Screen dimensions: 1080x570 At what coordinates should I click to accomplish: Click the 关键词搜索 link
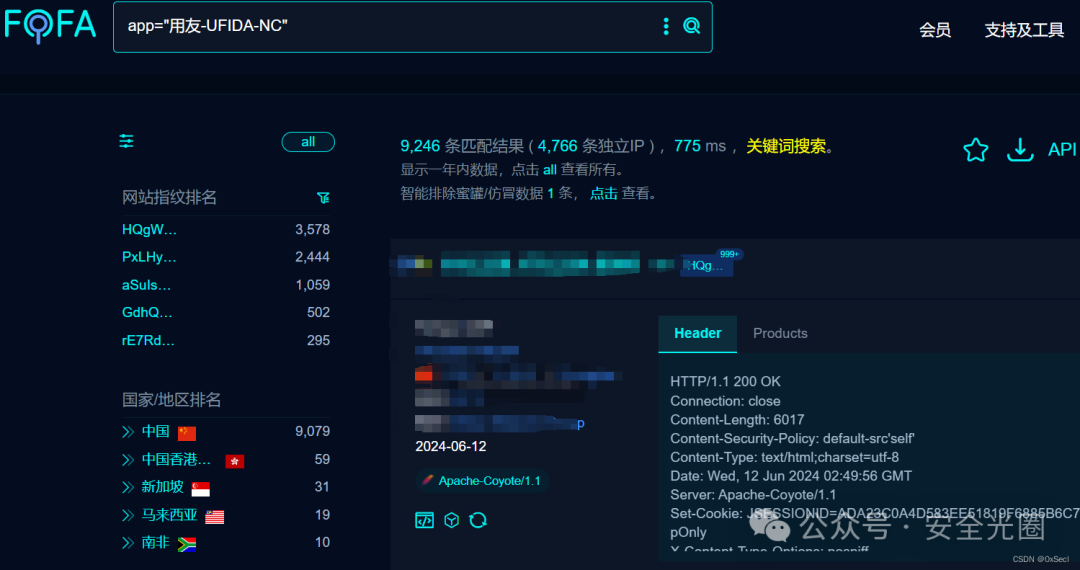click(x=785, y=146)
